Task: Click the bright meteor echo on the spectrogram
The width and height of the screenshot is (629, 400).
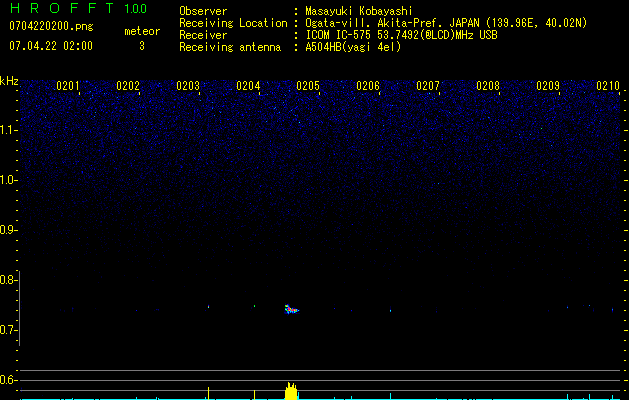Action: tap(291, 309)
